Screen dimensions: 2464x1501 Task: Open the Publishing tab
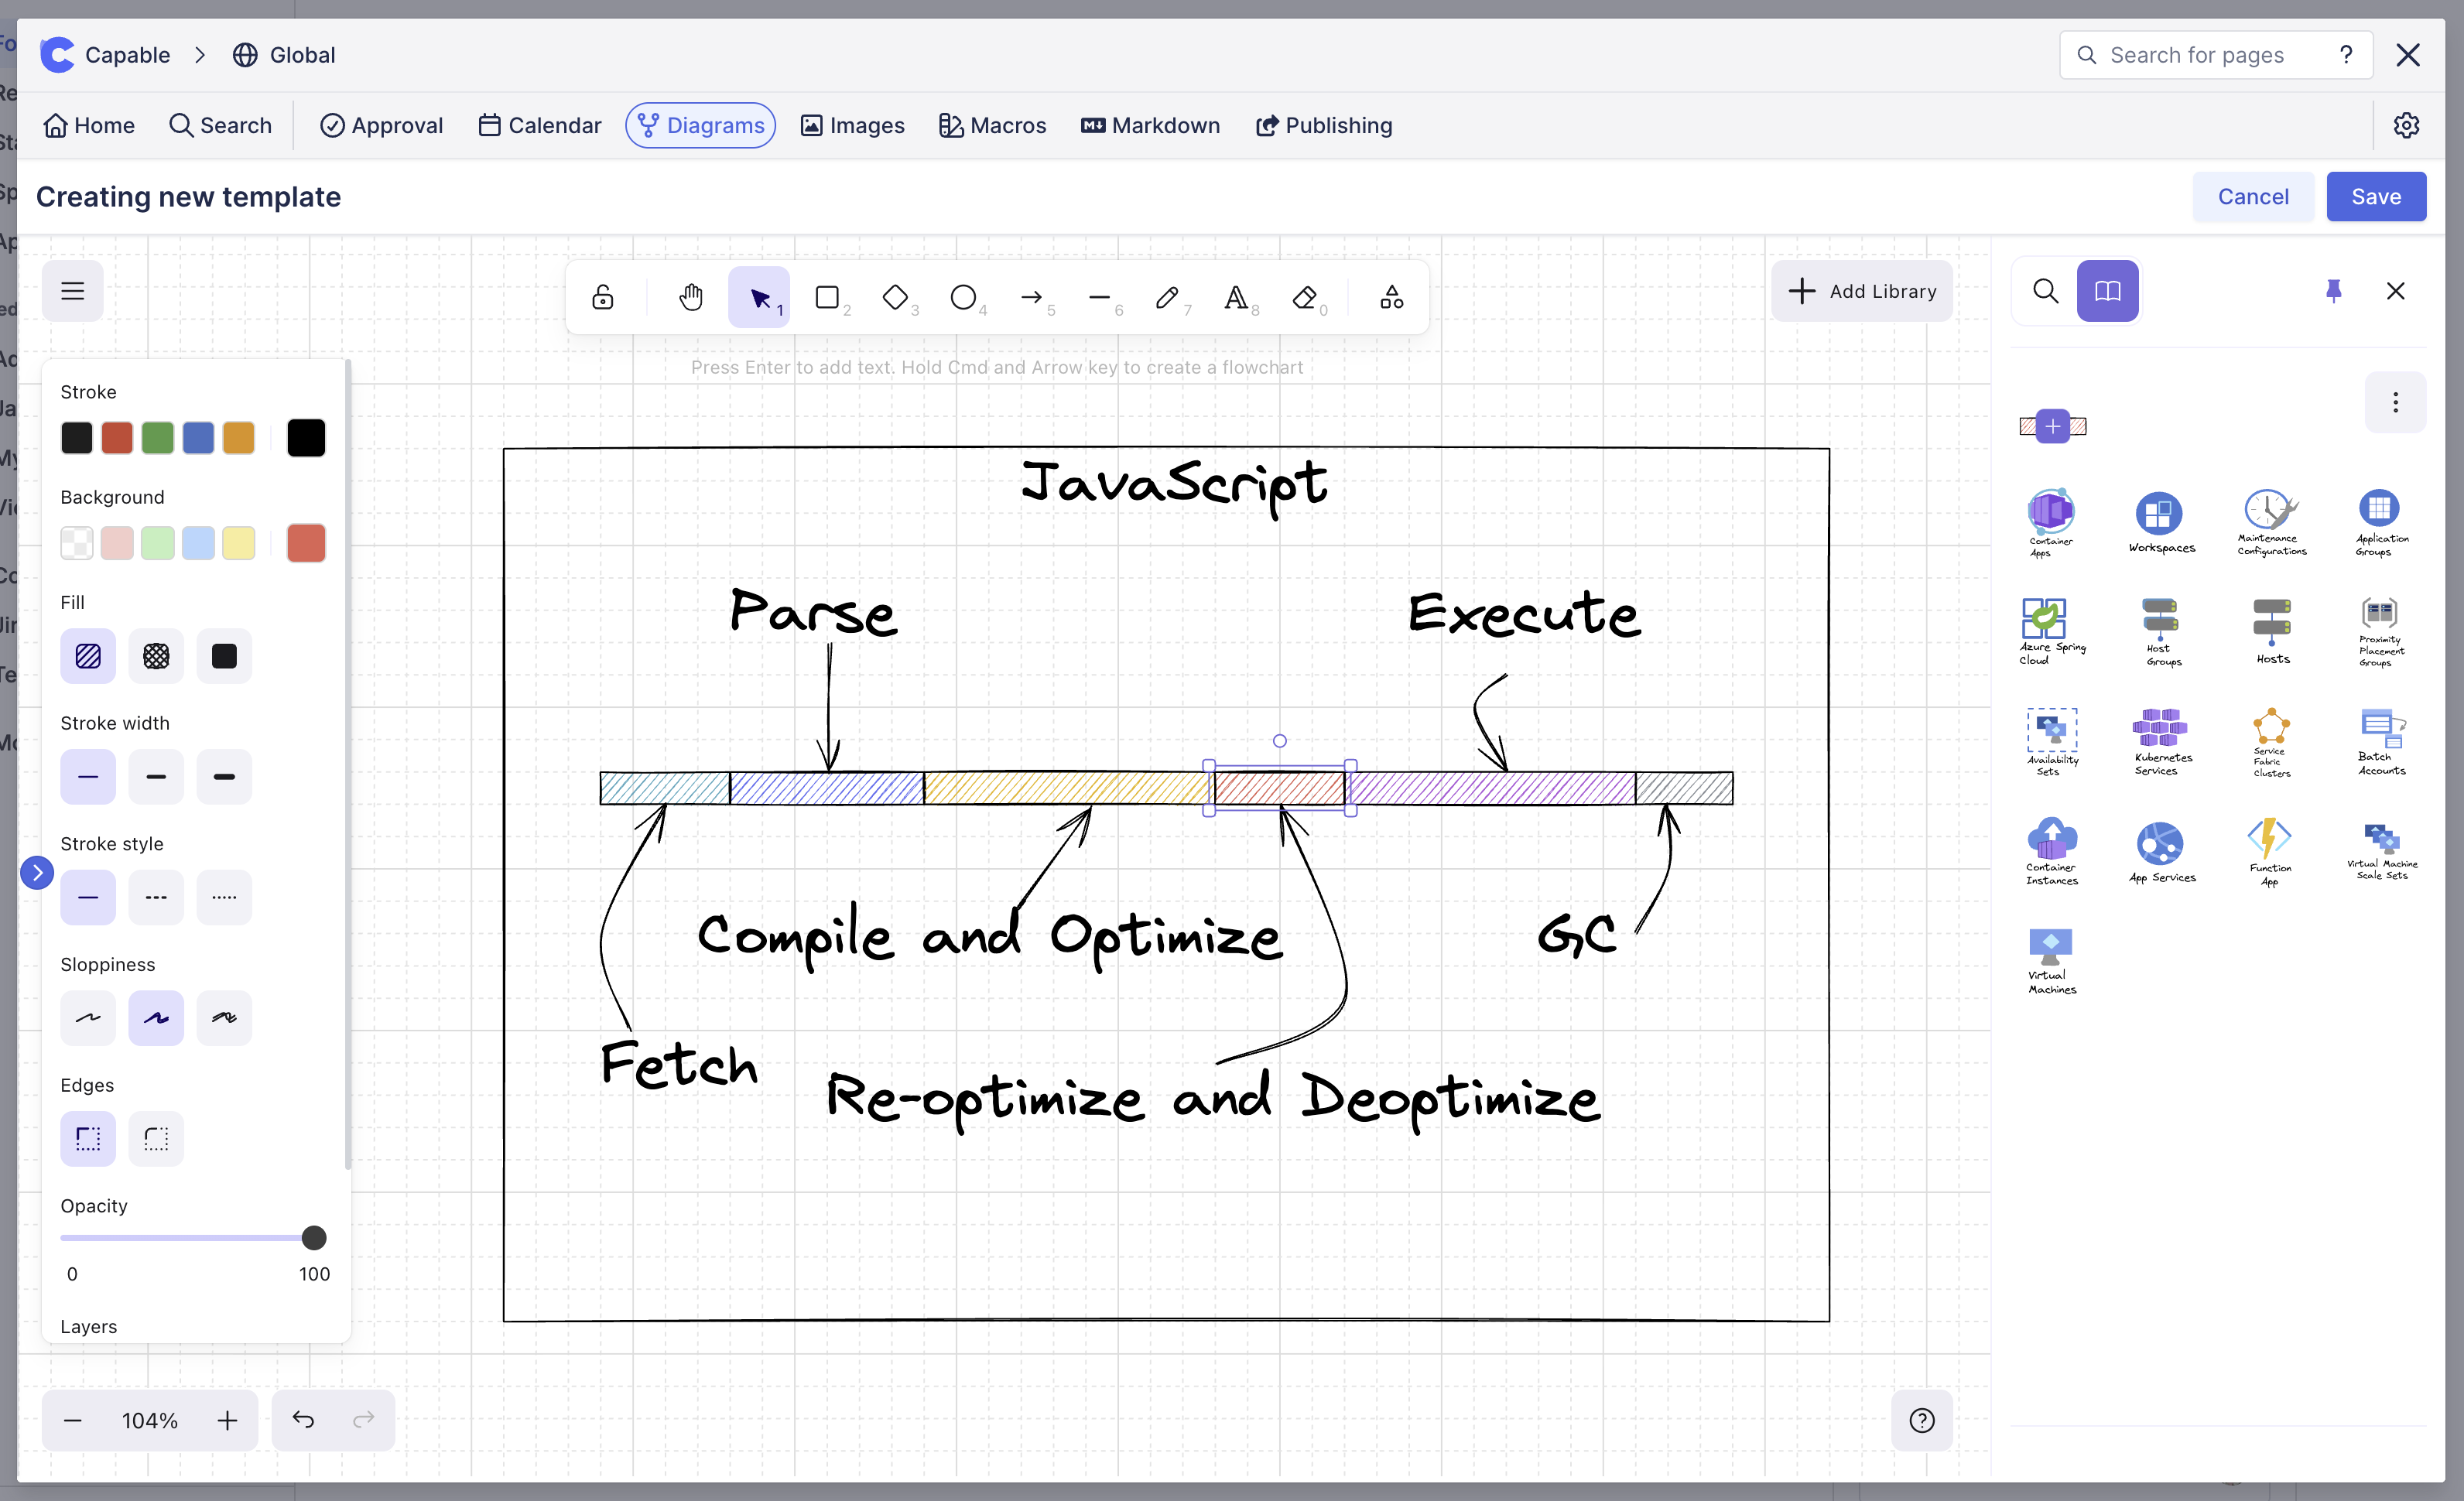pos(1324,125)
